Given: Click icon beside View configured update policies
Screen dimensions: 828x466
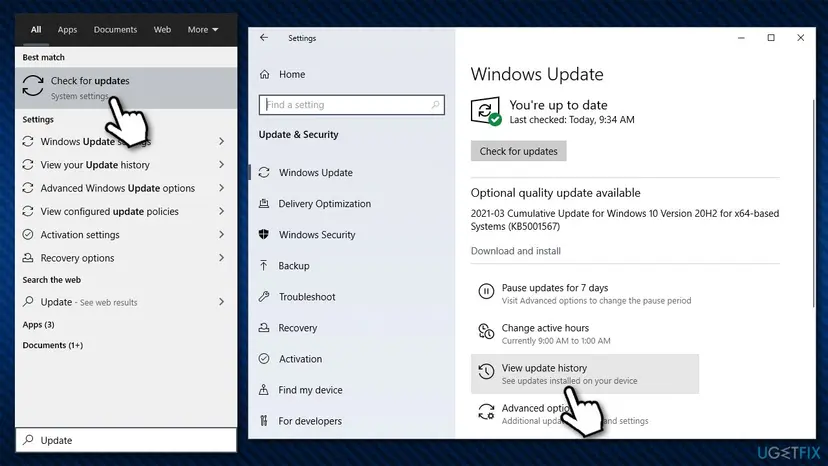Looking at the screenshot, I should tap(28, 211).
